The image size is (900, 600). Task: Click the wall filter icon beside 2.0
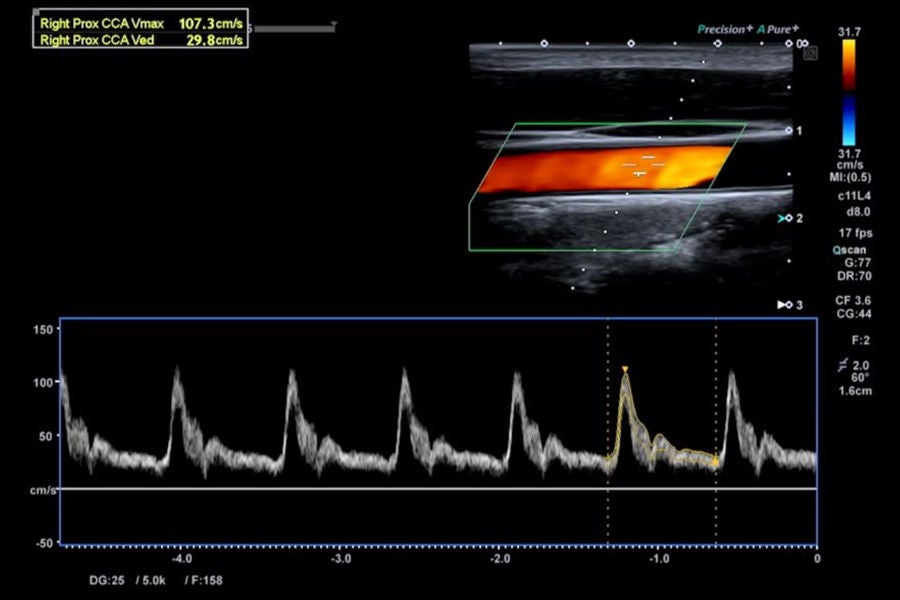pos(843,365)
